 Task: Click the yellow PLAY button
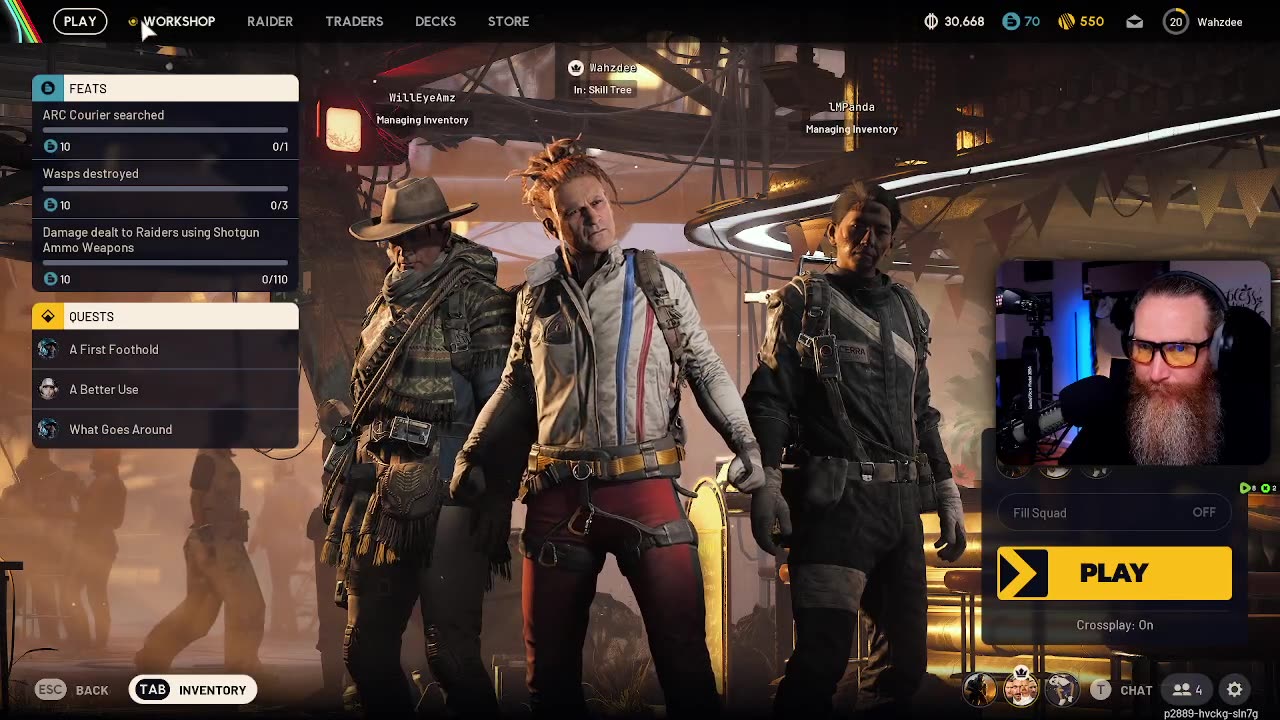(x=1114, y=573)
